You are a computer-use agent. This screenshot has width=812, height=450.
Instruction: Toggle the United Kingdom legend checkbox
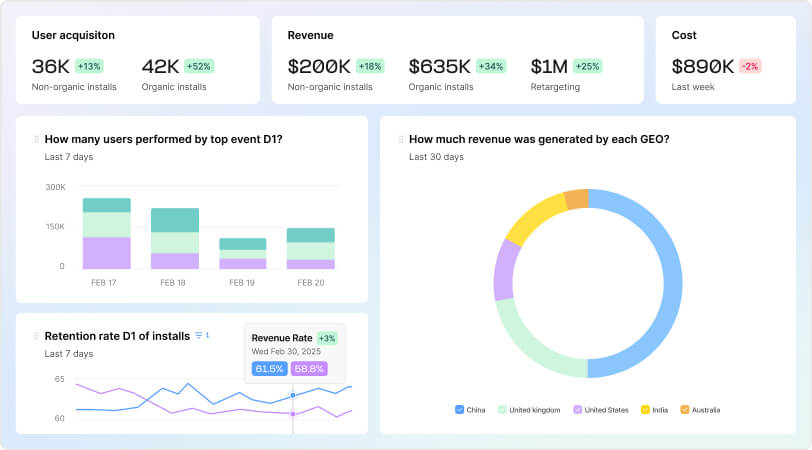point(502,410)
